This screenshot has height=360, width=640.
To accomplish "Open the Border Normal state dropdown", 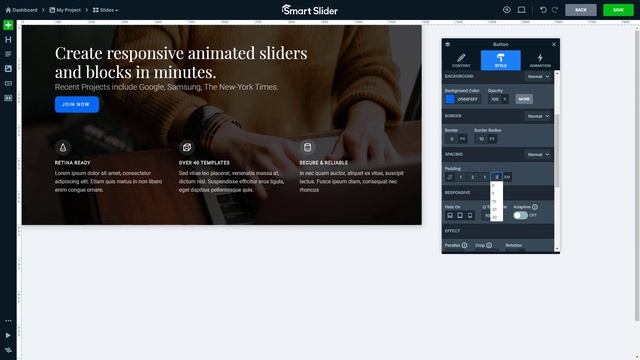I will [538, 116].
